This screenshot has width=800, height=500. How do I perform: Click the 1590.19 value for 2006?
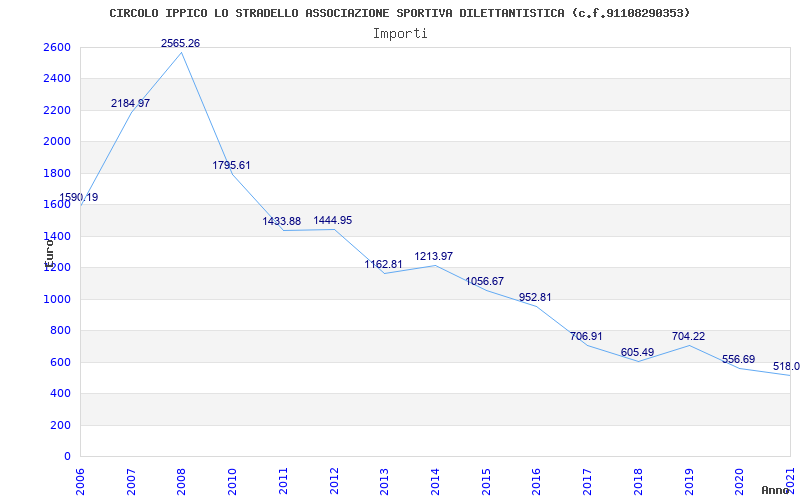[x=79, y=197]
